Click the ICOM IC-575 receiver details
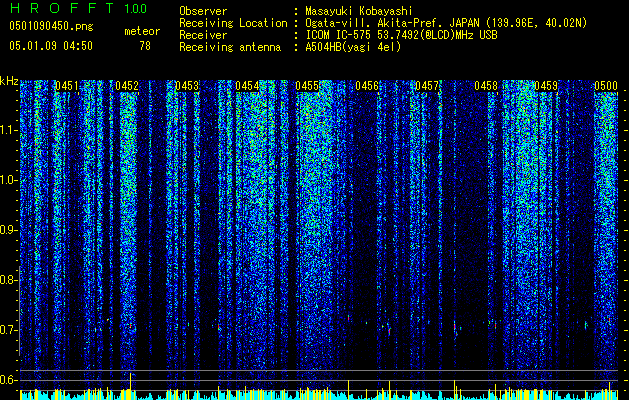 tap(402, 35)
